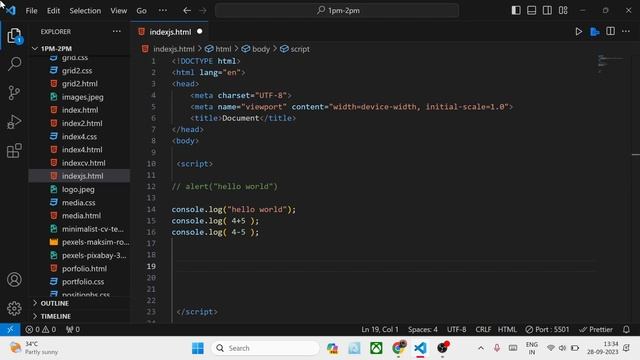Open the Edit menu
The height and width of the screenshot is (360, 640).
(x=53, y=11)
